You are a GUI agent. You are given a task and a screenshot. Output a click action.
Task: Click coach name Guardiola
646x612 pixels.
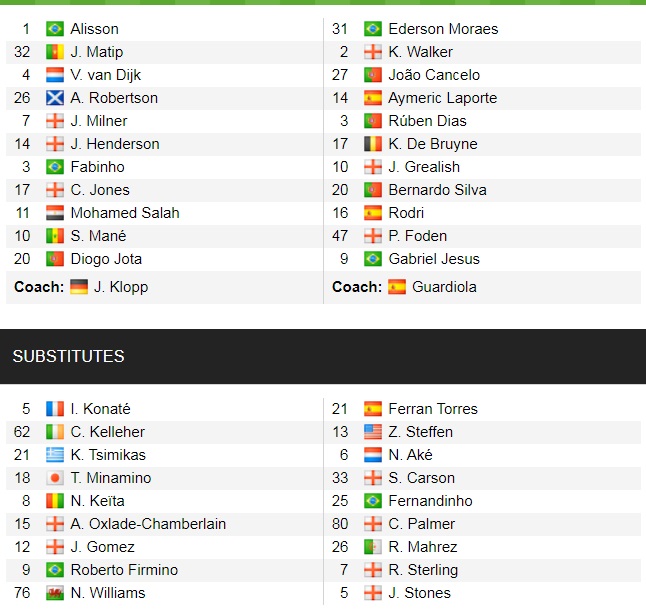pyautogui.click(x=446, y=287)
